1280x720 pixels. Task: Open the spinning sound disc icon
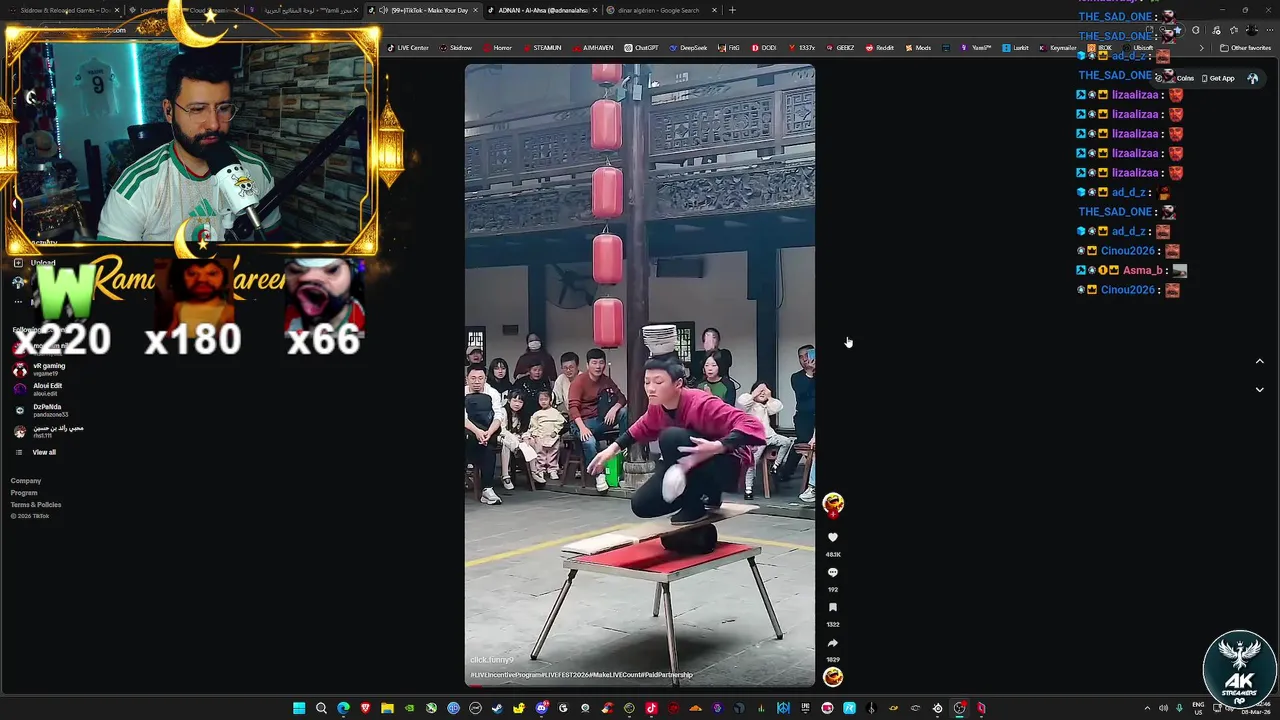tap(833, 677)
